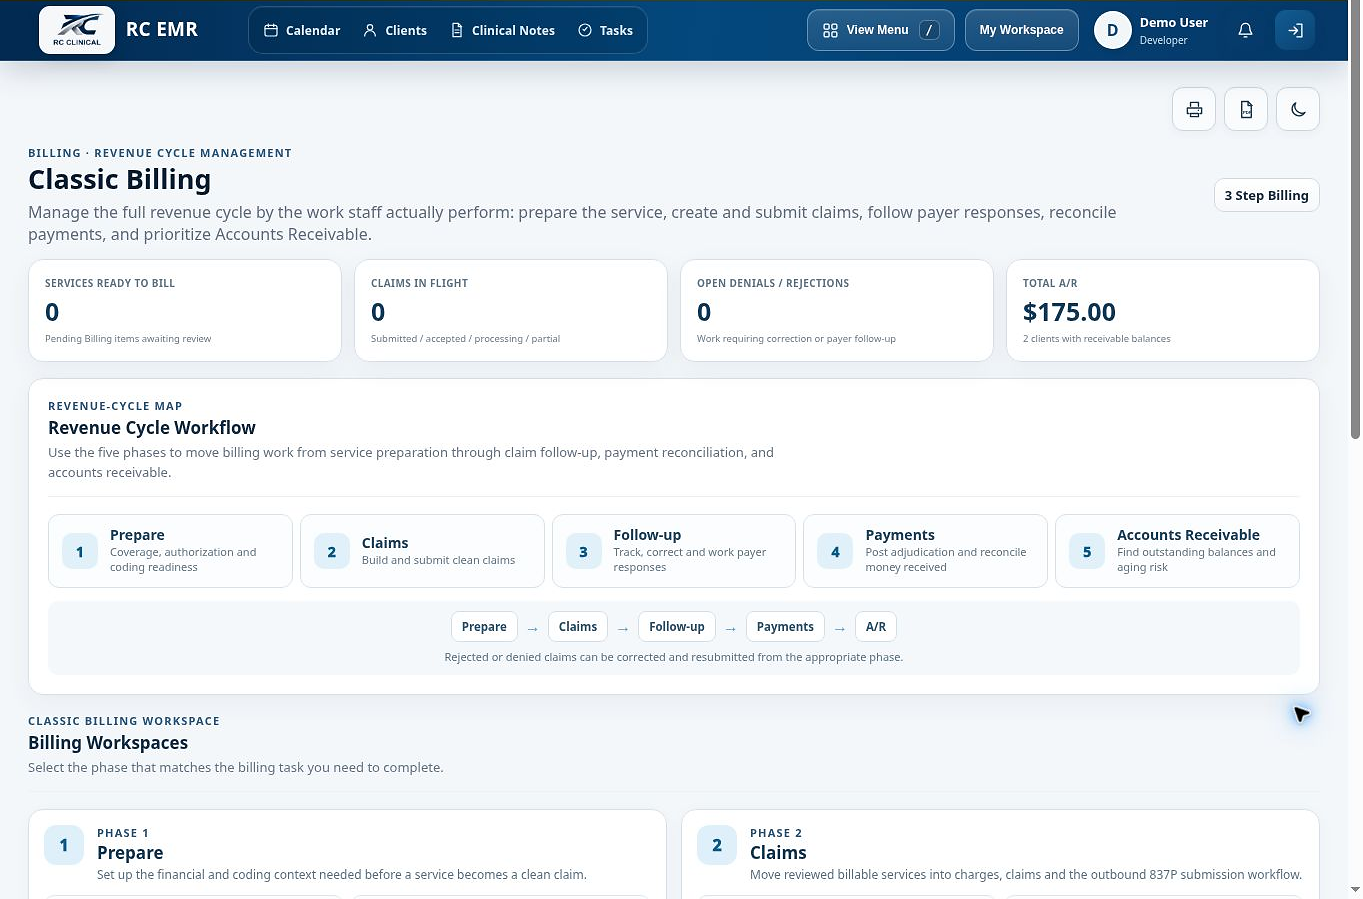Go to Clinical Notes
The image size is (1363, 899).
click(x=503, y=31)
